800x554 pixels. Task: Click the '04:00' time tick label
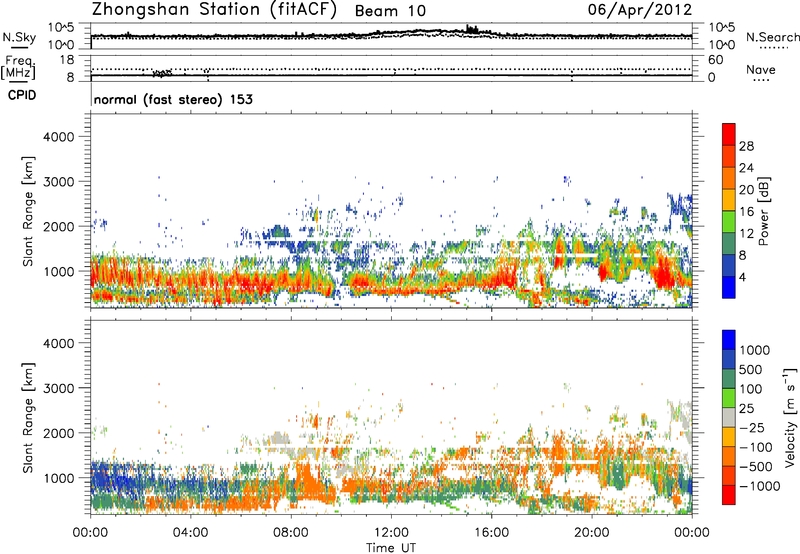pyautogui.click(x=190, y=533)
